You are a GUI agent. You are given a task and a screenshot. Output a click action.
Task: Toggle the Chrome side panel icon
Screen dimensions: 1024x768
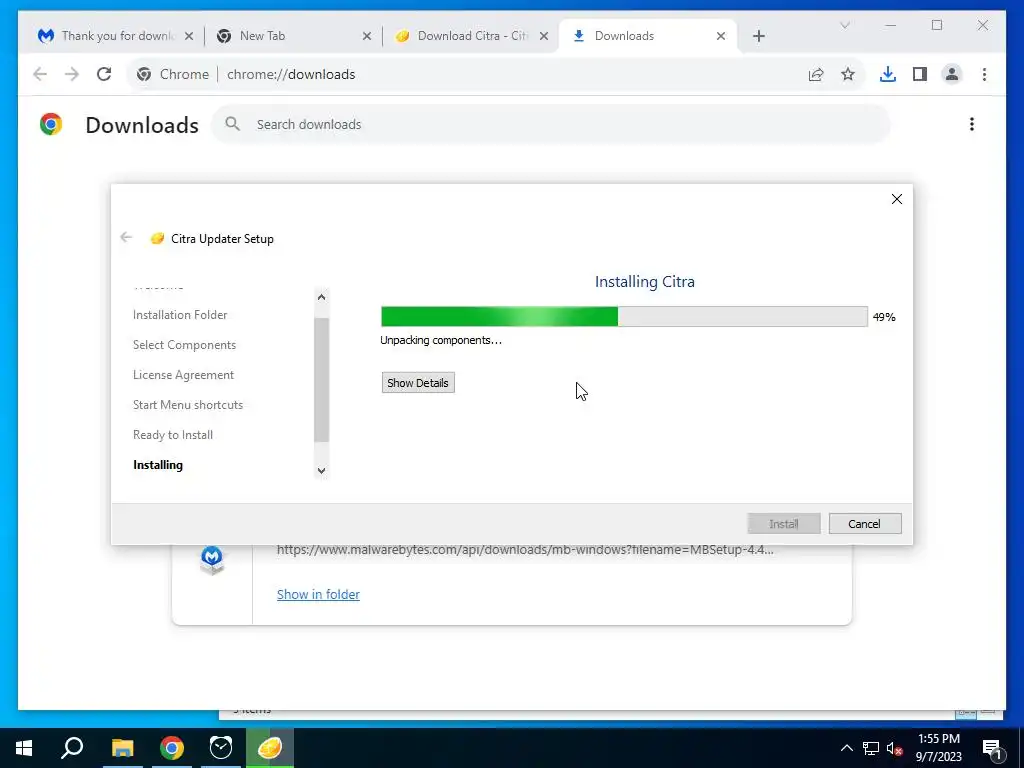pyautogui.click(x=920, y=74)
